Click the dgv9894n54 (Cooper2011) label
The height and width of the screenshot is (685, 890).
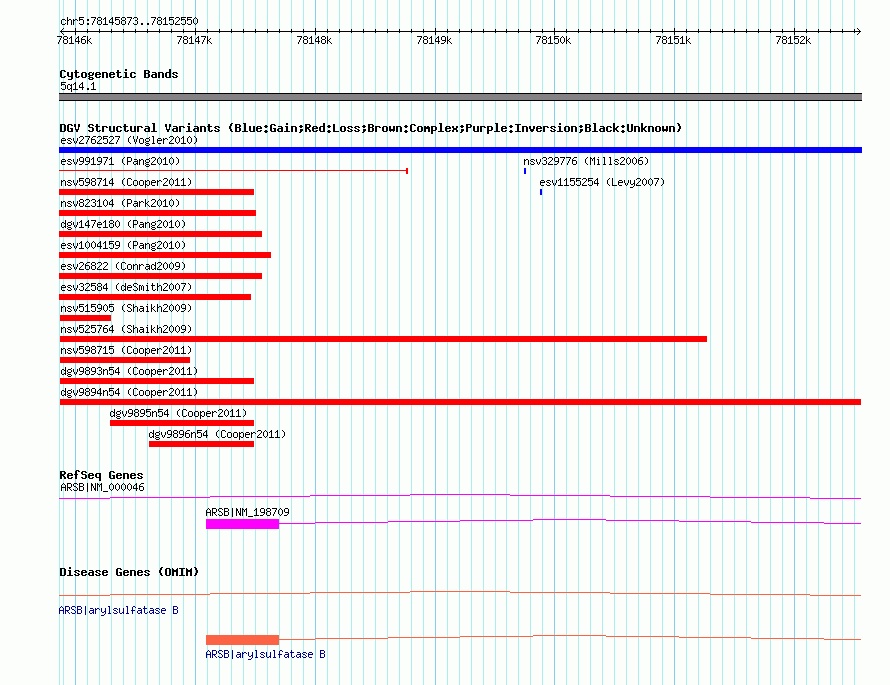coord(129,392)
